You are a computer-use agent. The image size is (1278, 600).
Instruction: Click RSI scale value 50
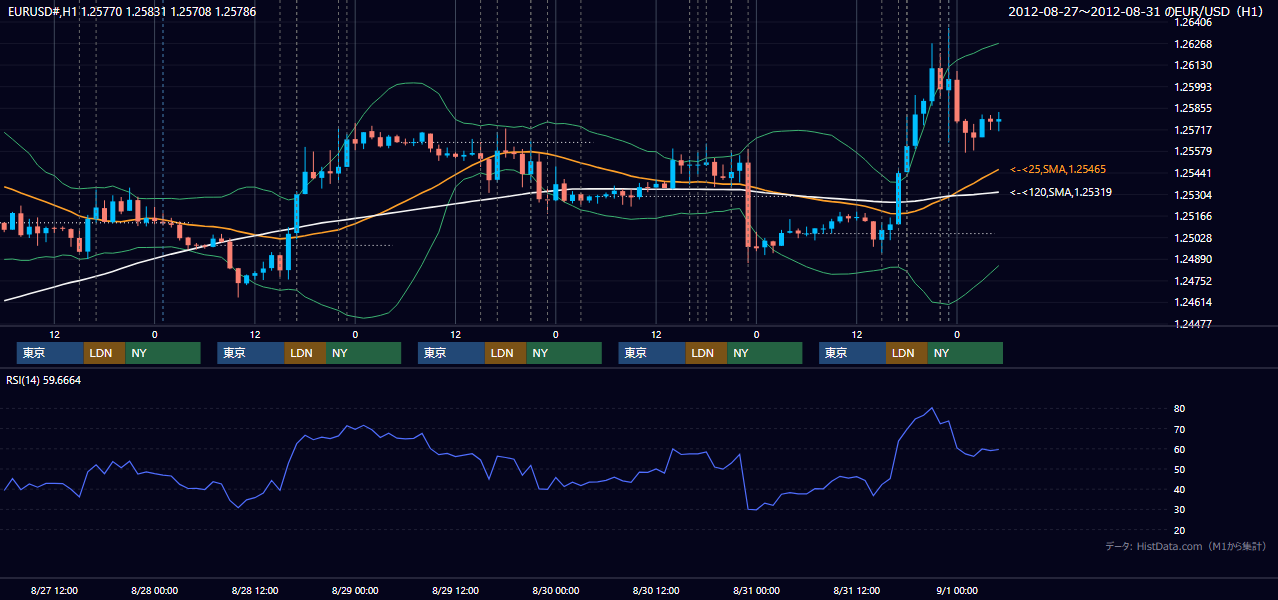pos(1179,469)
